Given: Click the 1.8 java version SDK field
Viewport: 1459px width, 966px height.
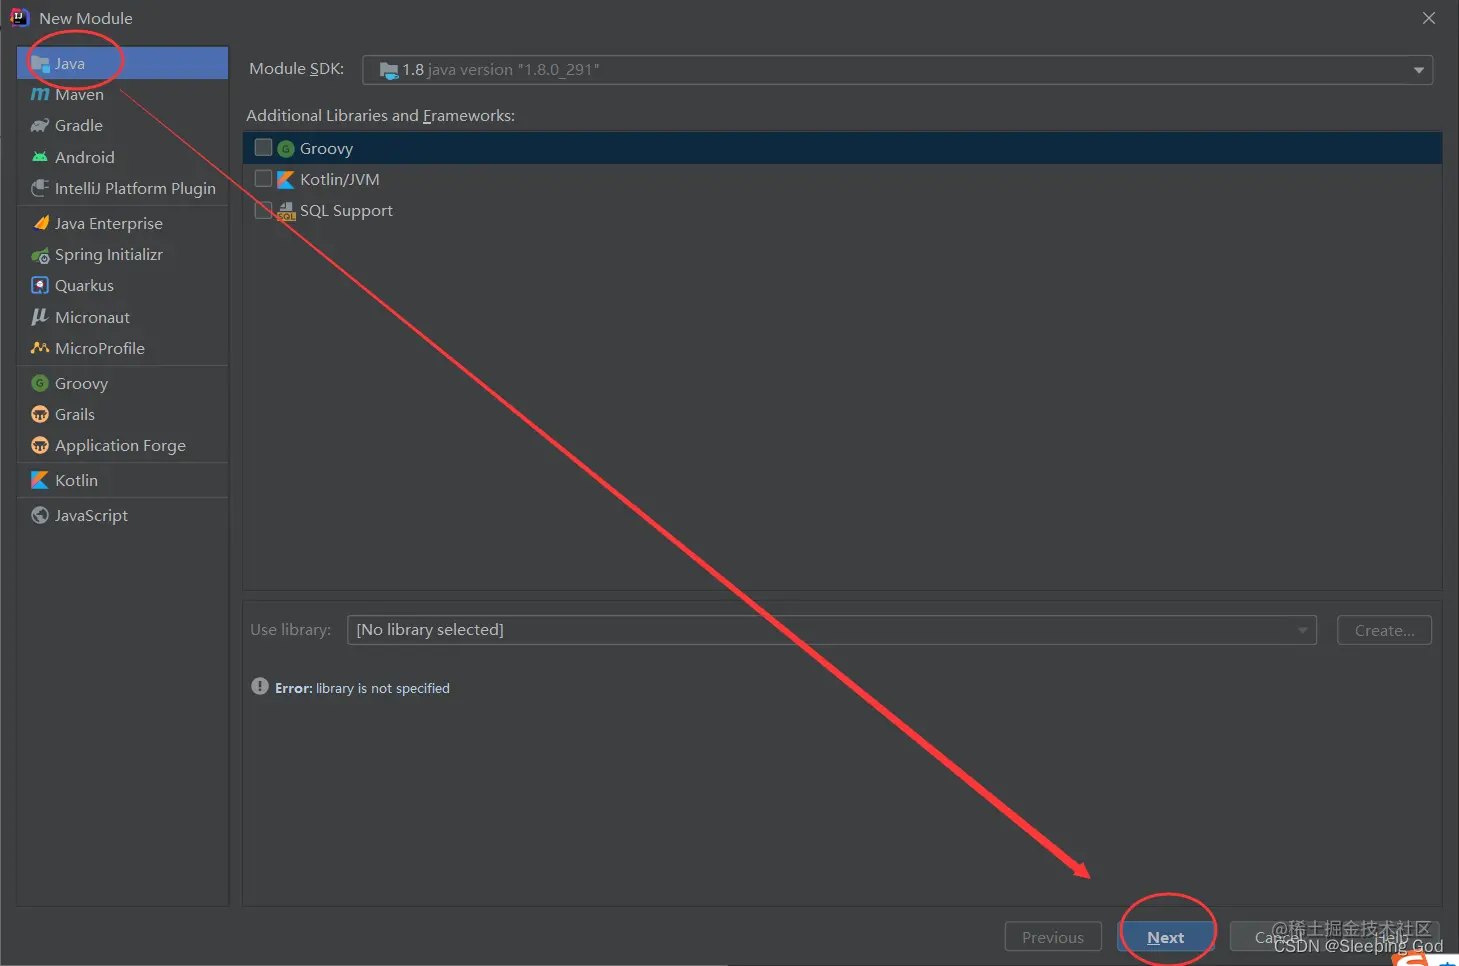Looking at the screenshot, I should 897,70.
